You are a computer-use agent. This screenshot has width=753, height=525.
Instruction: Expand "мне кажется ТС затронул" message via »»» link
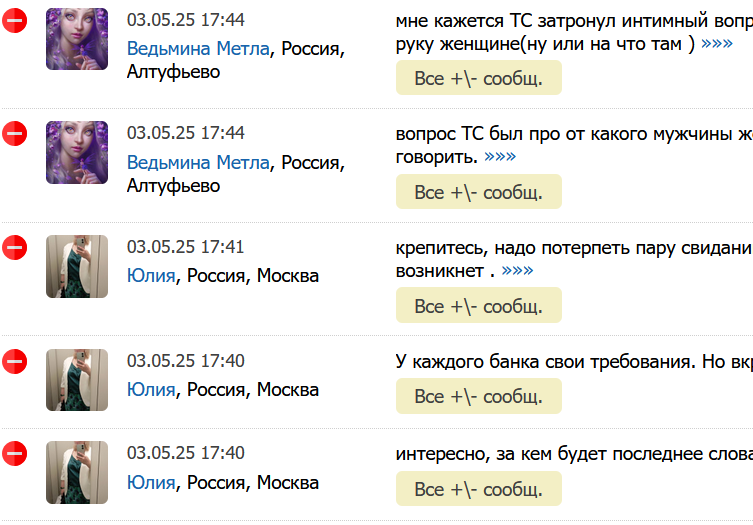coord(716,44)
